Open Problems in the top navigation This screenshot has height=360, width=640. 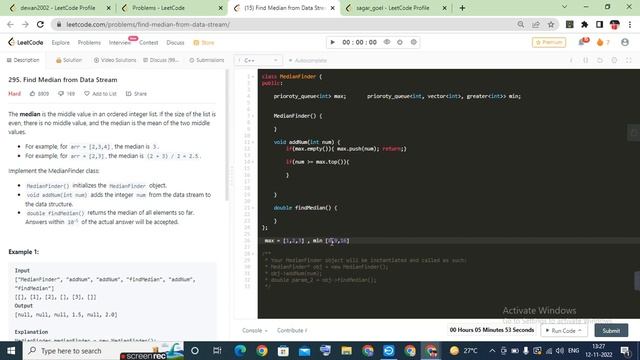89,42
